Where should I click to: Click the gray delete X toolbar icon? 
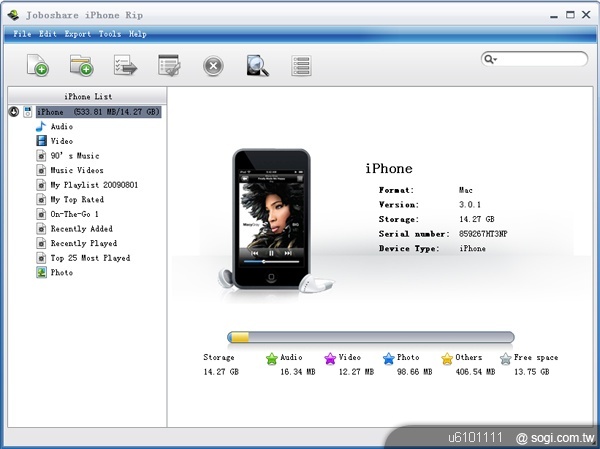[213, 66]
